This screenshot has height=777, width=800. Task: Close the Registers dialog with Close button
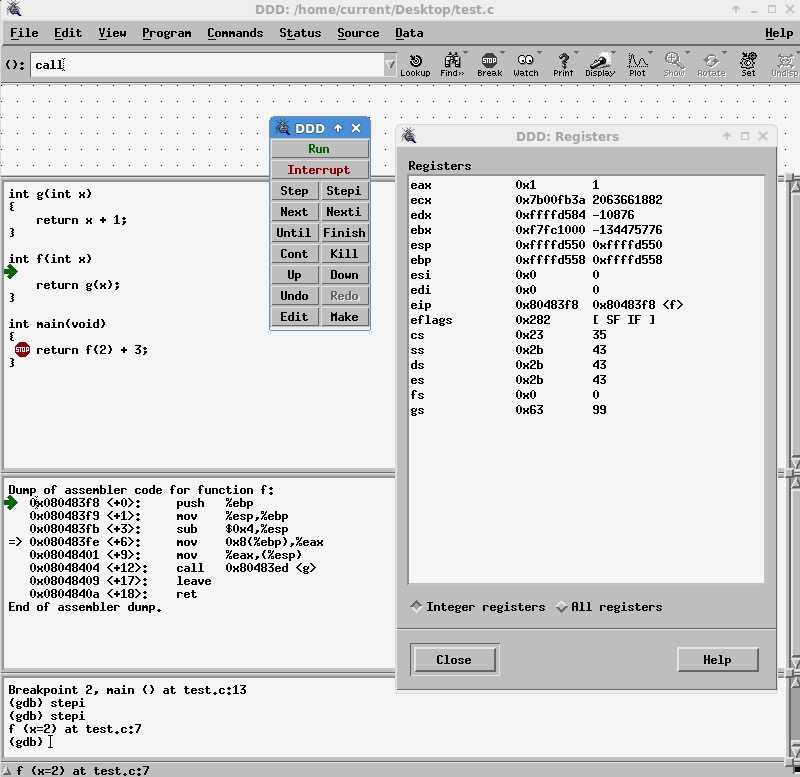click(x=454, y=660)
